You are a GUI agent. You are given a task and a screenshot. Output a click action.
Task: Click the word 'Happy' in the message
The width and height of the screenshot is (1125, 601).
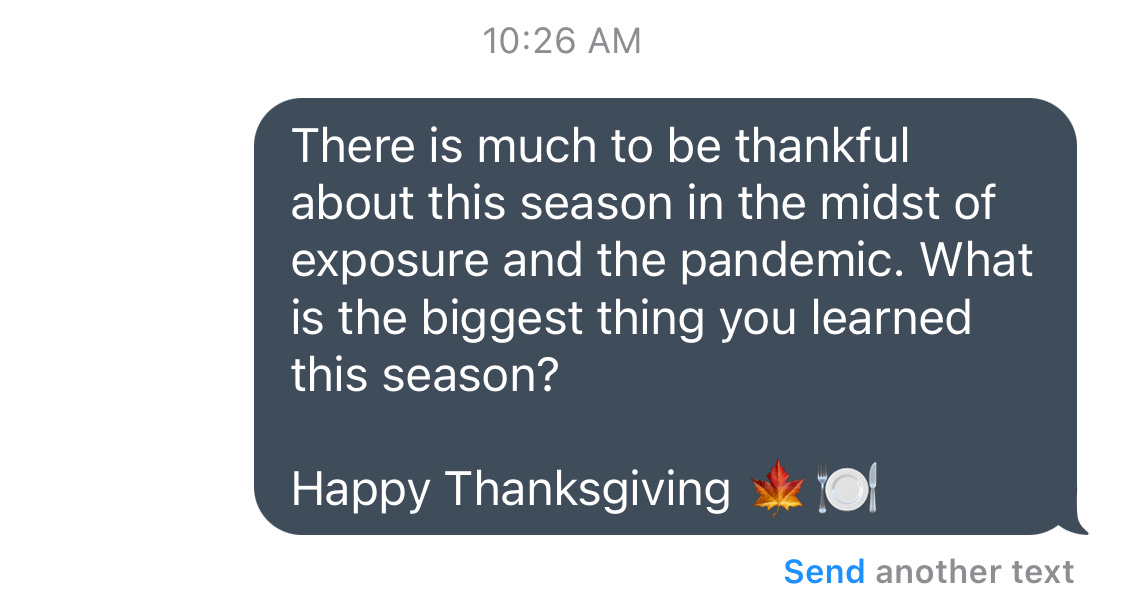tap(361, 491)
